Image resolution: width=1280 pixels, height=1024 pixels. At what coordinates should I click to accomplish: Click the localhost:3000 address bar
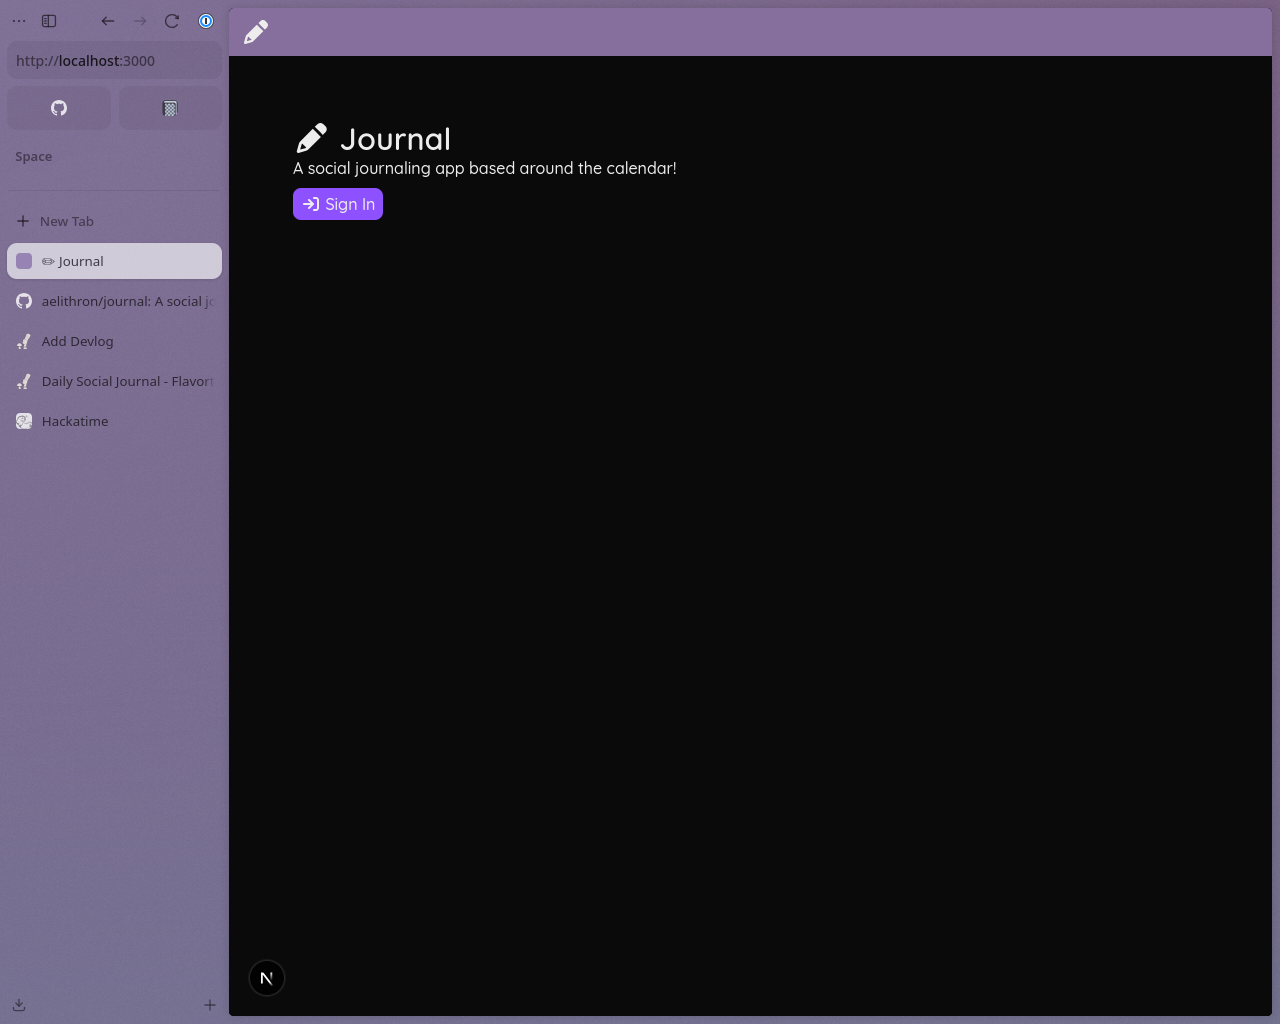[x=114, y=61]
